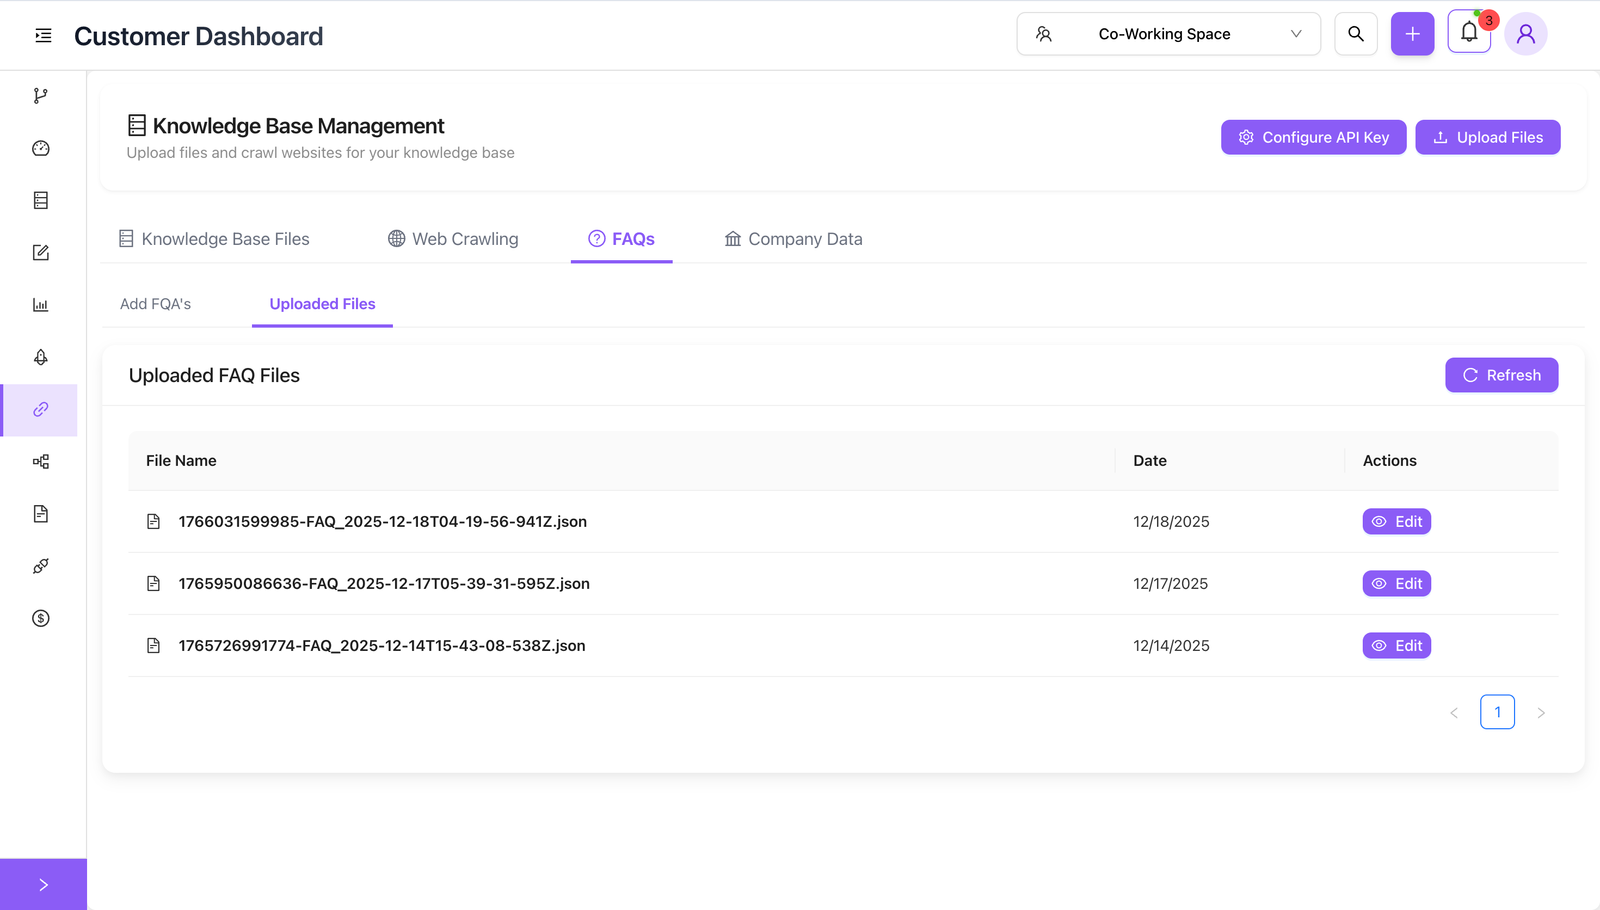Select page 1 in pagination

(x=1496, y=712)
